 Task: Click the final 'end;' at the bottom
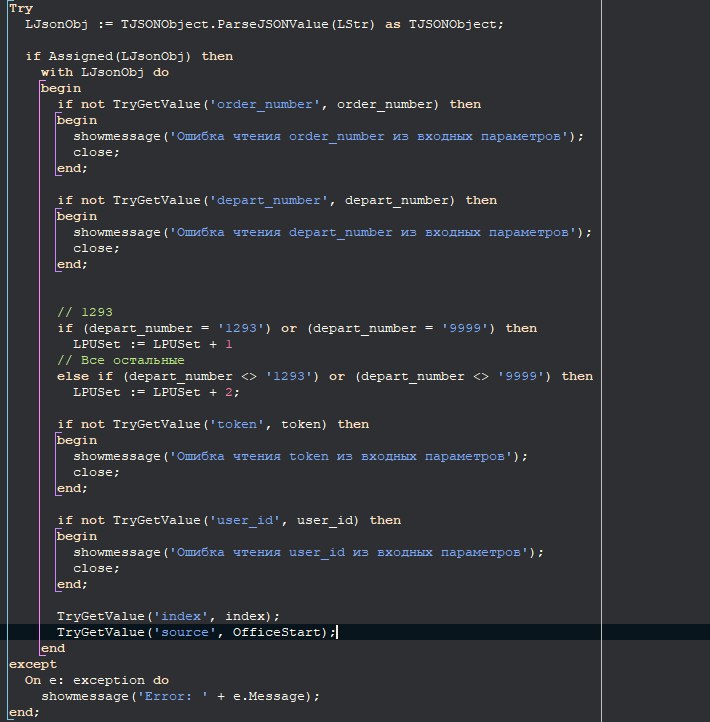pos(24,712)
